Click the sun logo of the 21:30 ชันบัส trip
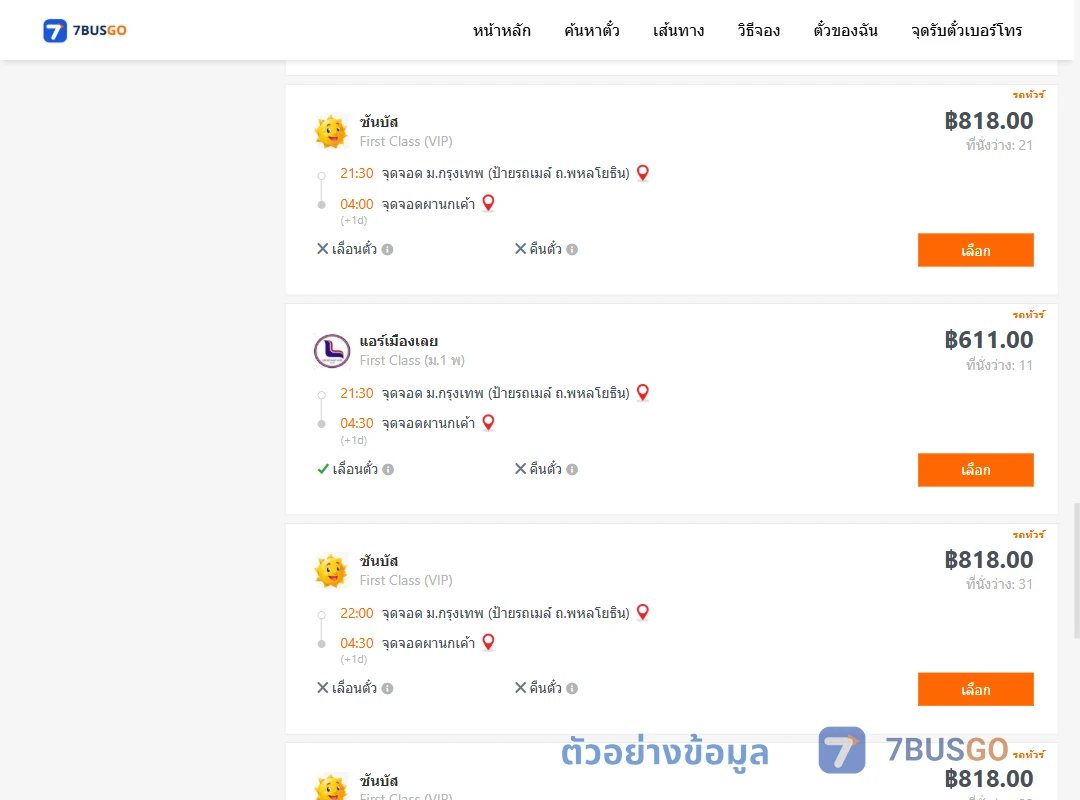Screen dimensions: 1080x800 (x=331, y=131)
